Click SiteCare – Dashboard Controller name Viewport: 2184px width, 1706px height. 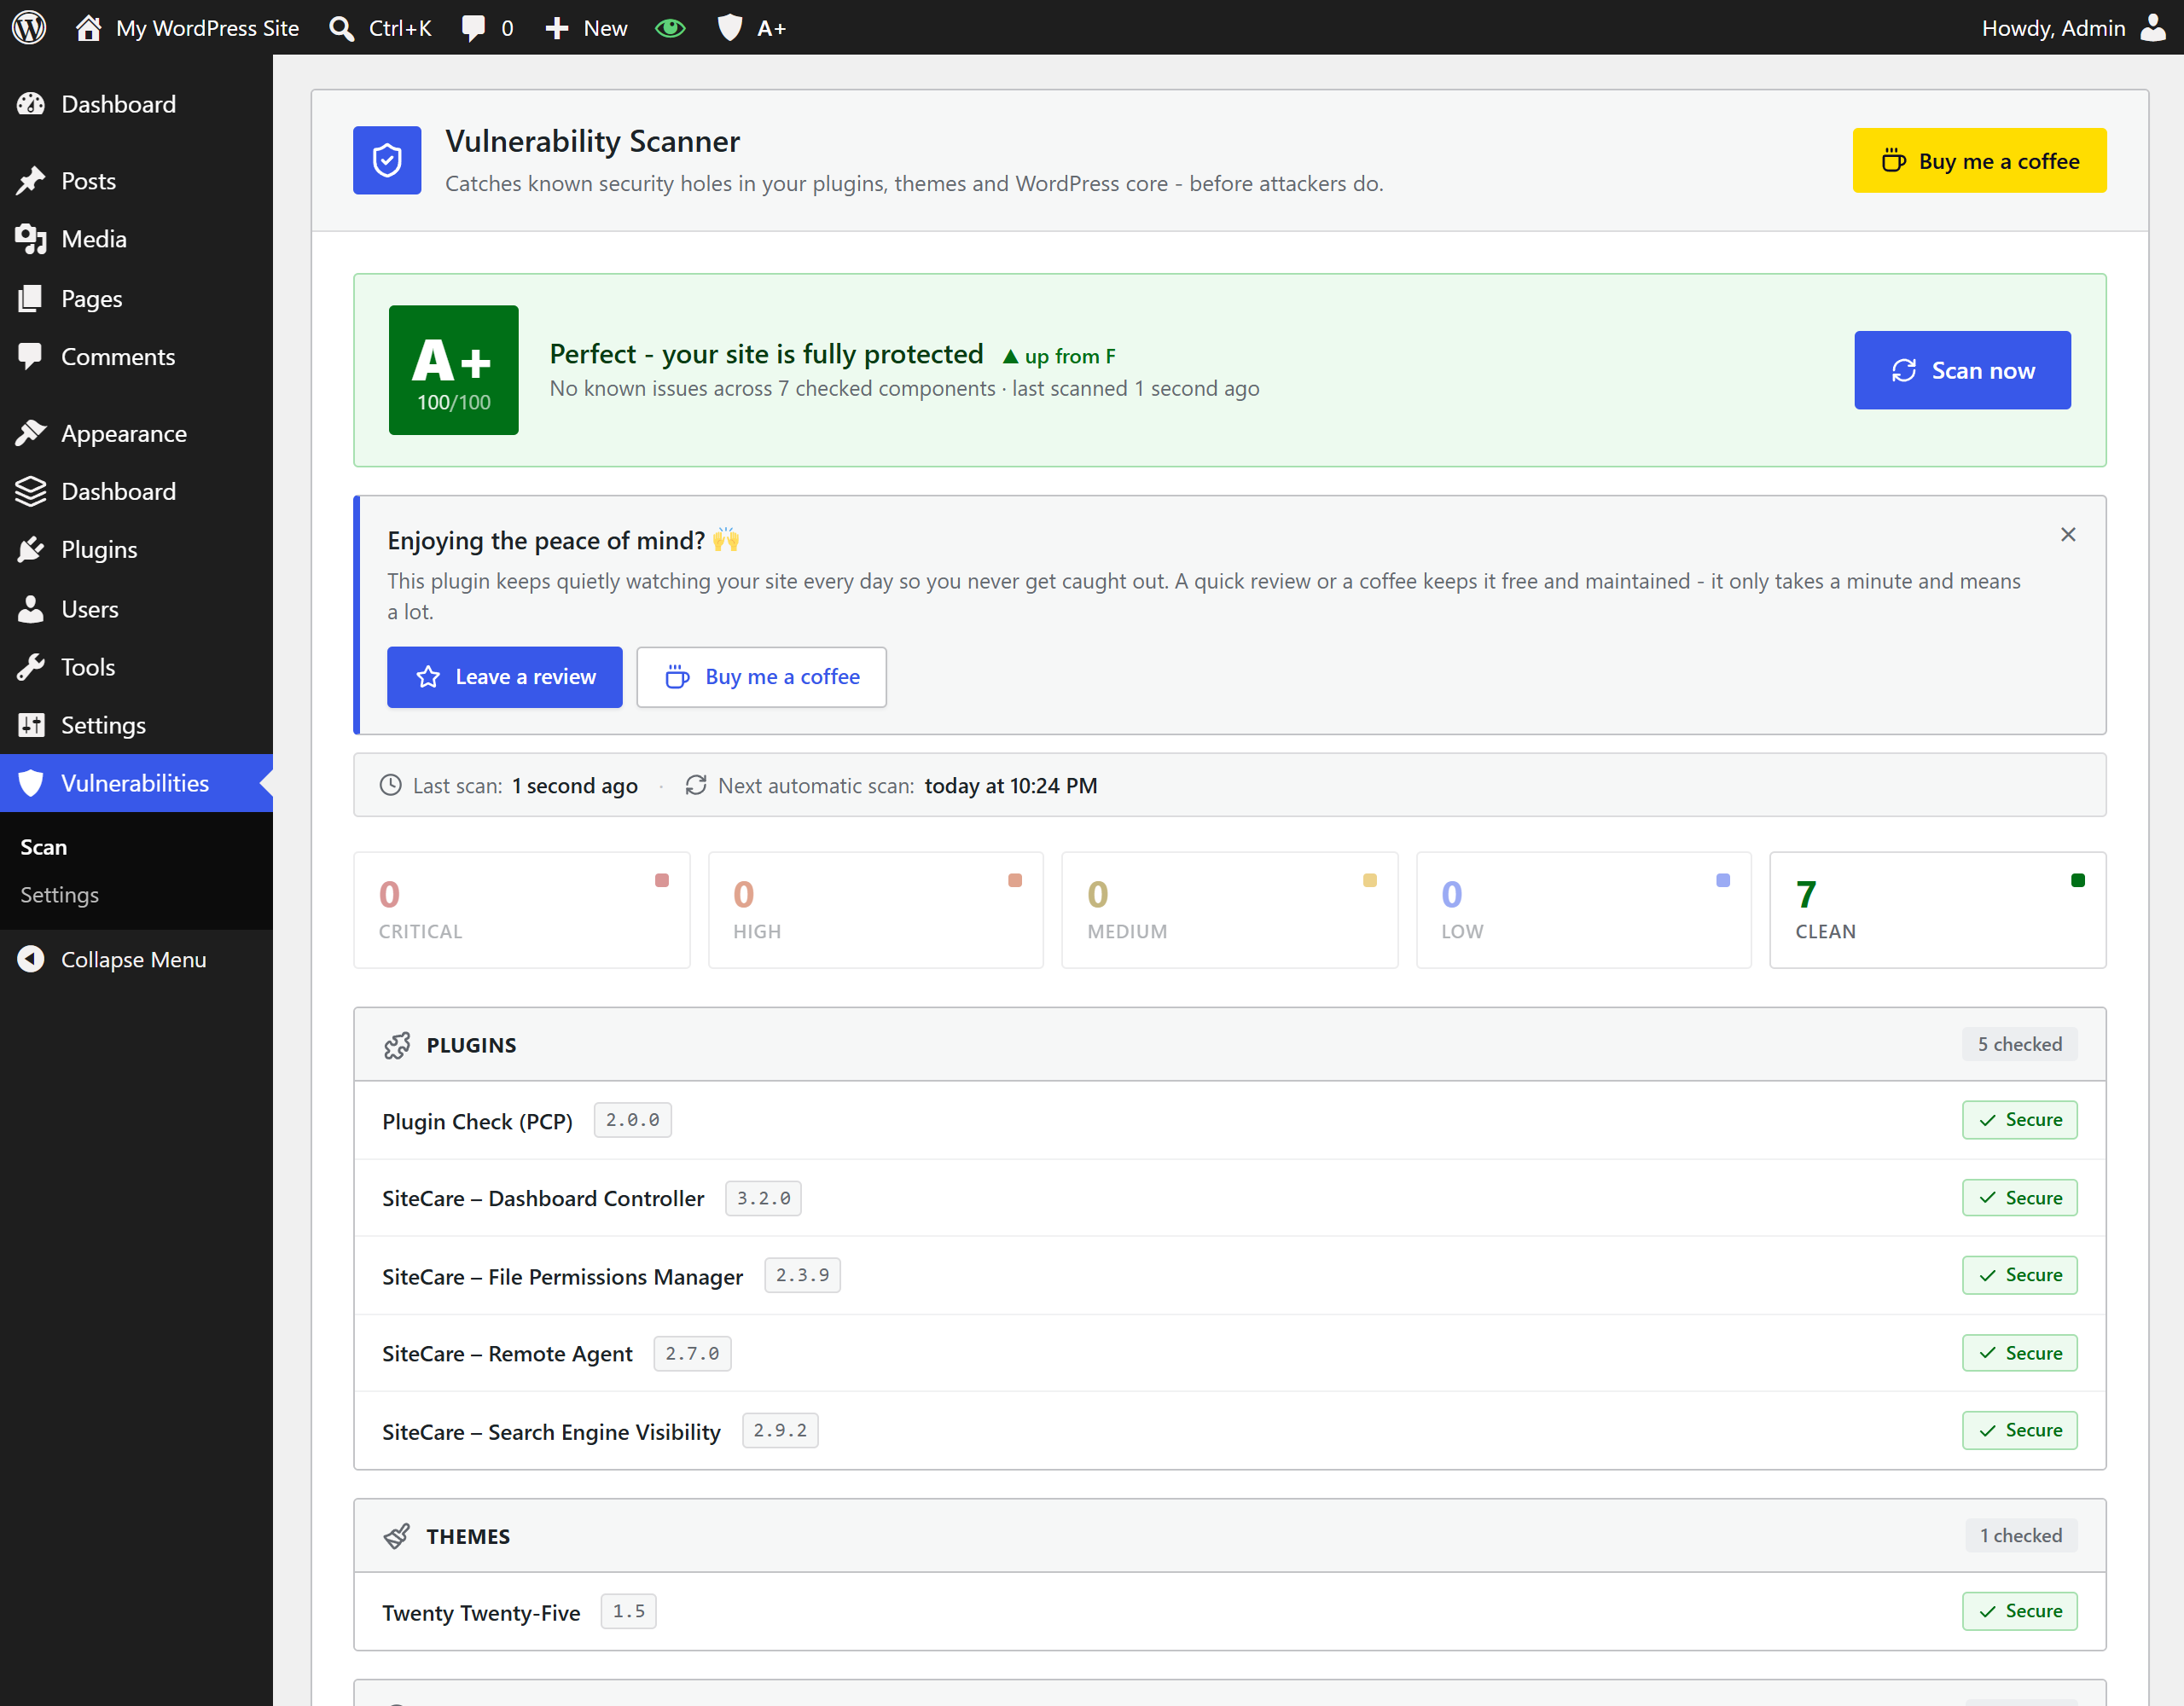pos(543,1198)
